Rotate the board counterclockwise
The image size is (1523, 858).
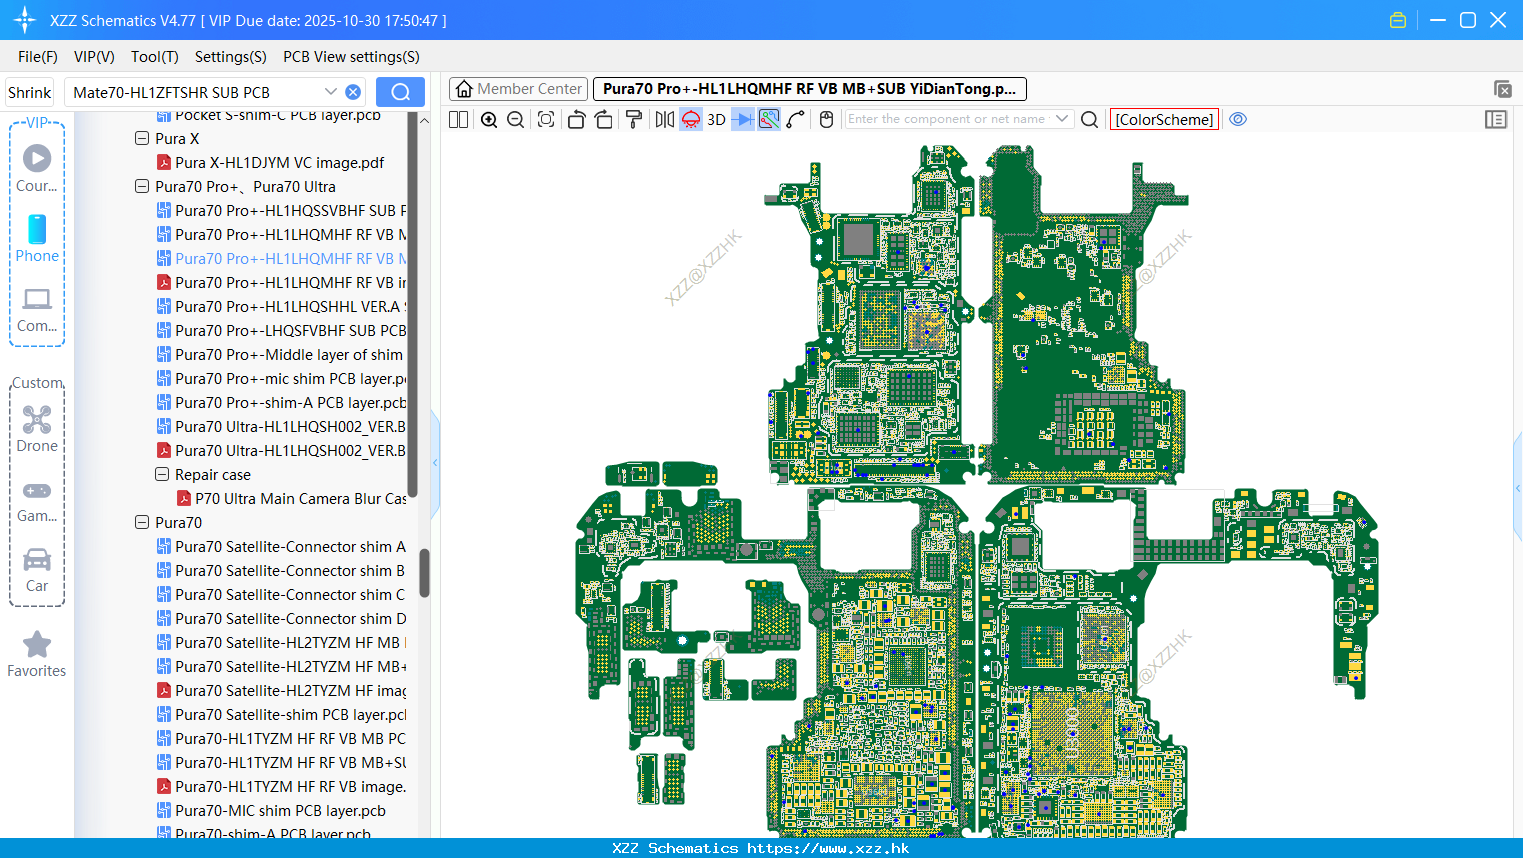576,119
